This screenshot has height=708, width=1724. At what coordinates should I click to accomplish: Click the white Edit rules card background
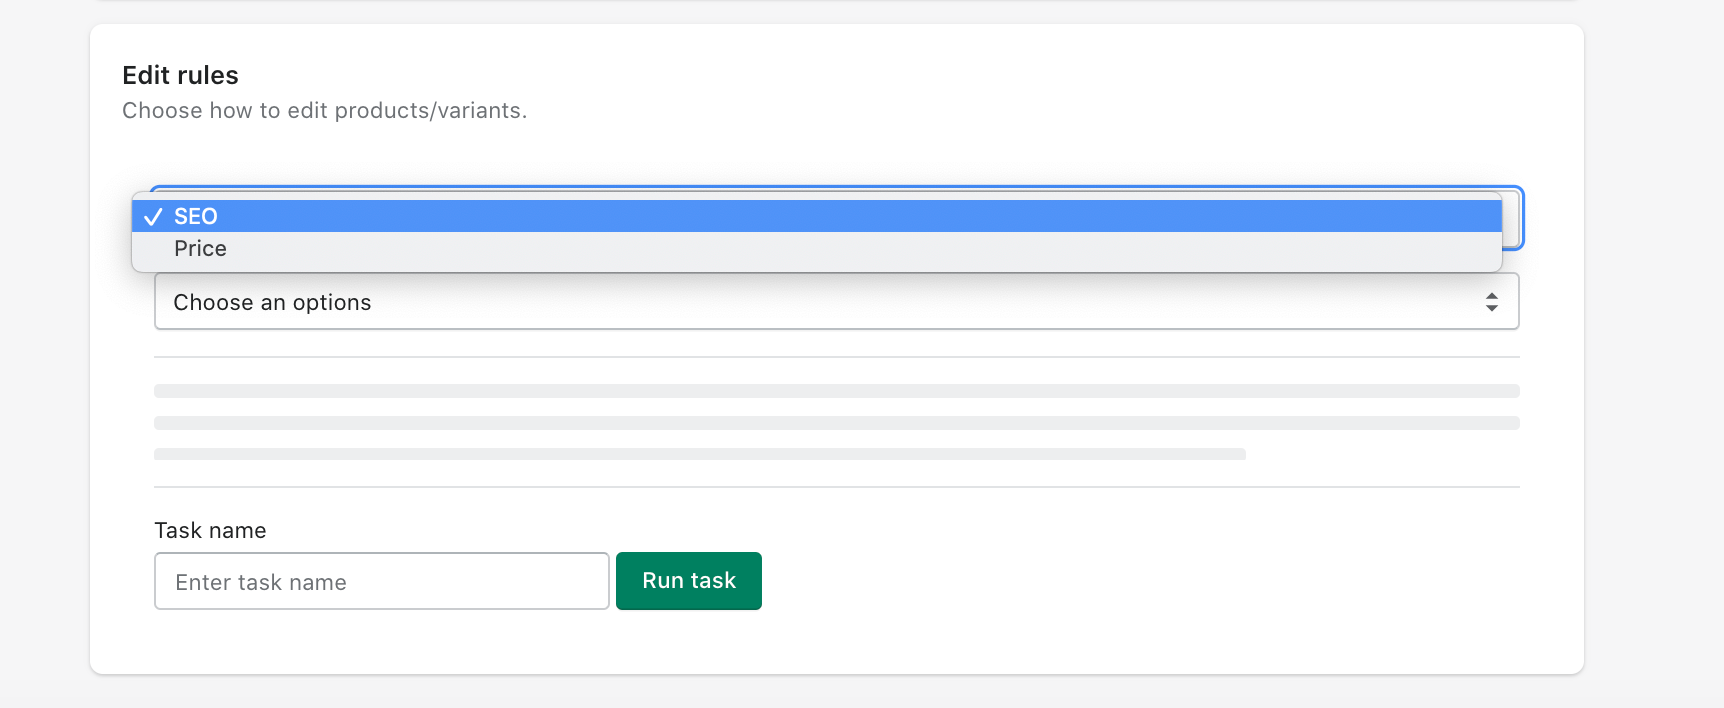tap(1200, 640)
